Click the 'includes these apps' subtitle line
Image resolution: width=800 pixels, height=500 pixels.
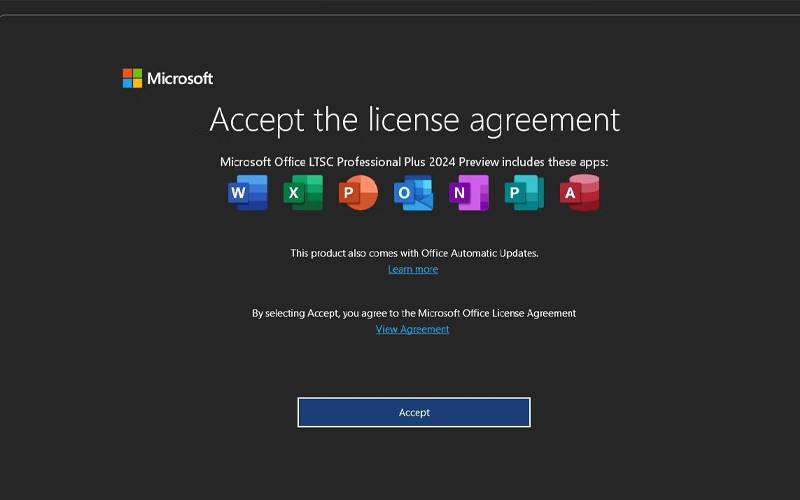[x=414, y=161]
